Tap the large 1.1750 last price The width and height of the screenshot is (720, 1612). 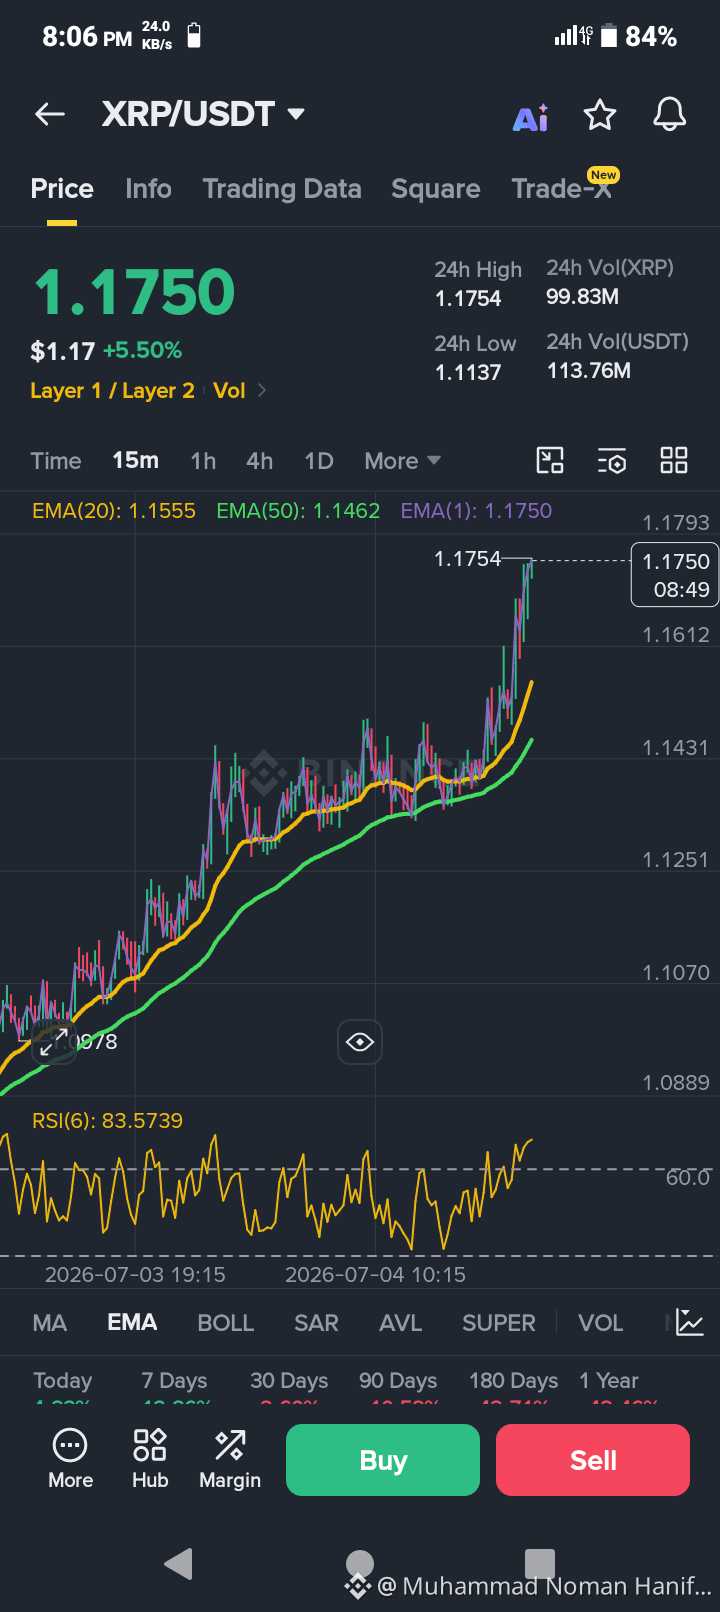(134, 292)
